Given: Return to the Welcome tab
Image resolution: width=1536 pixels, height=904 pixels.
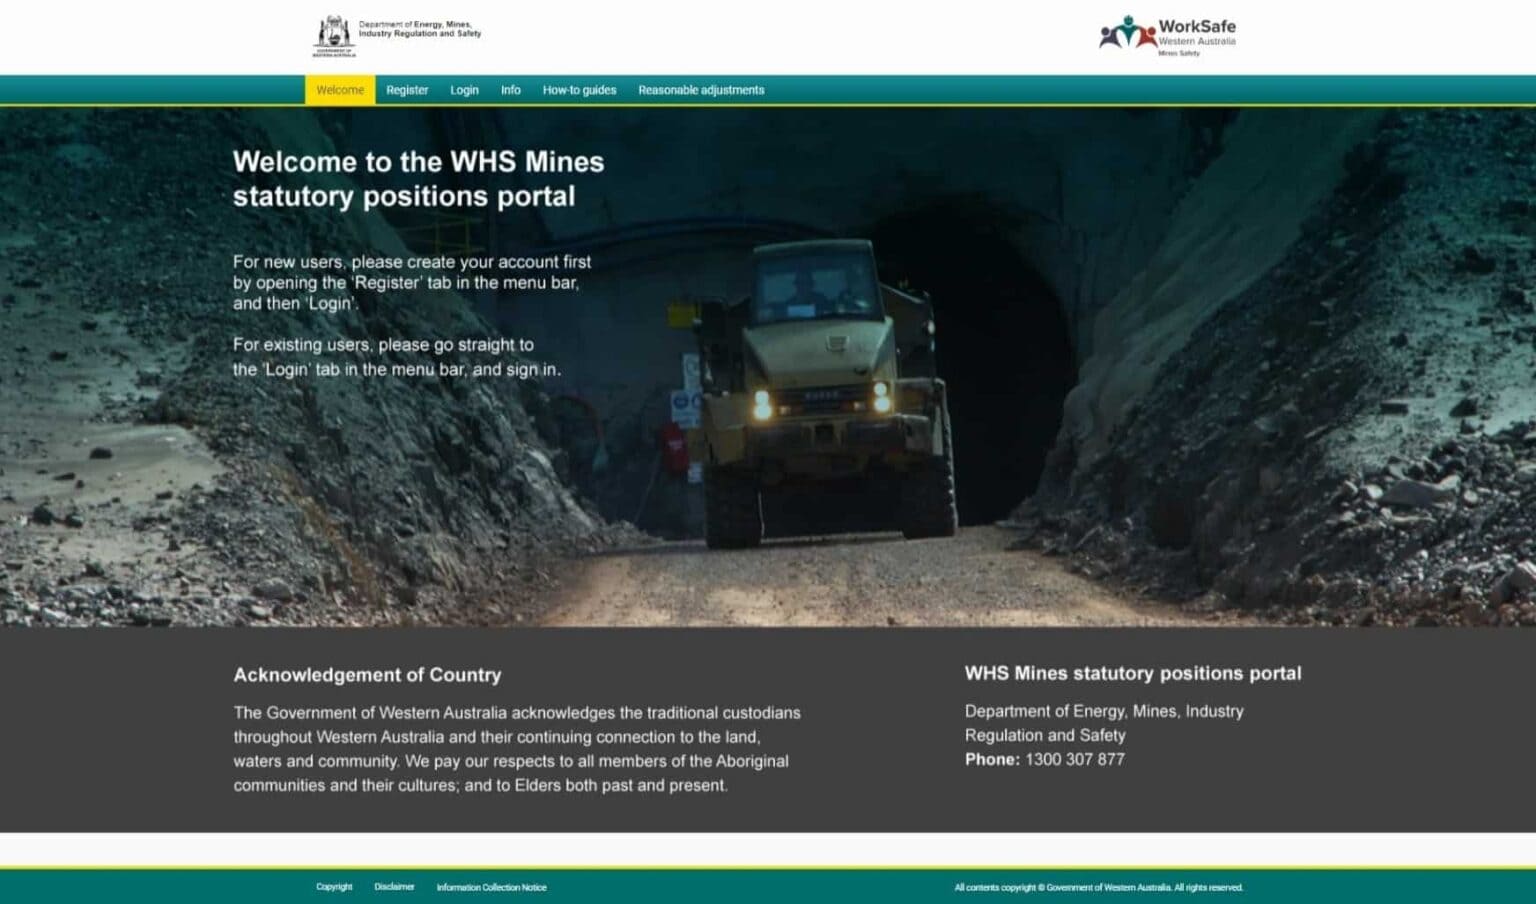Looking at the screenshot, I should point(339,89).
